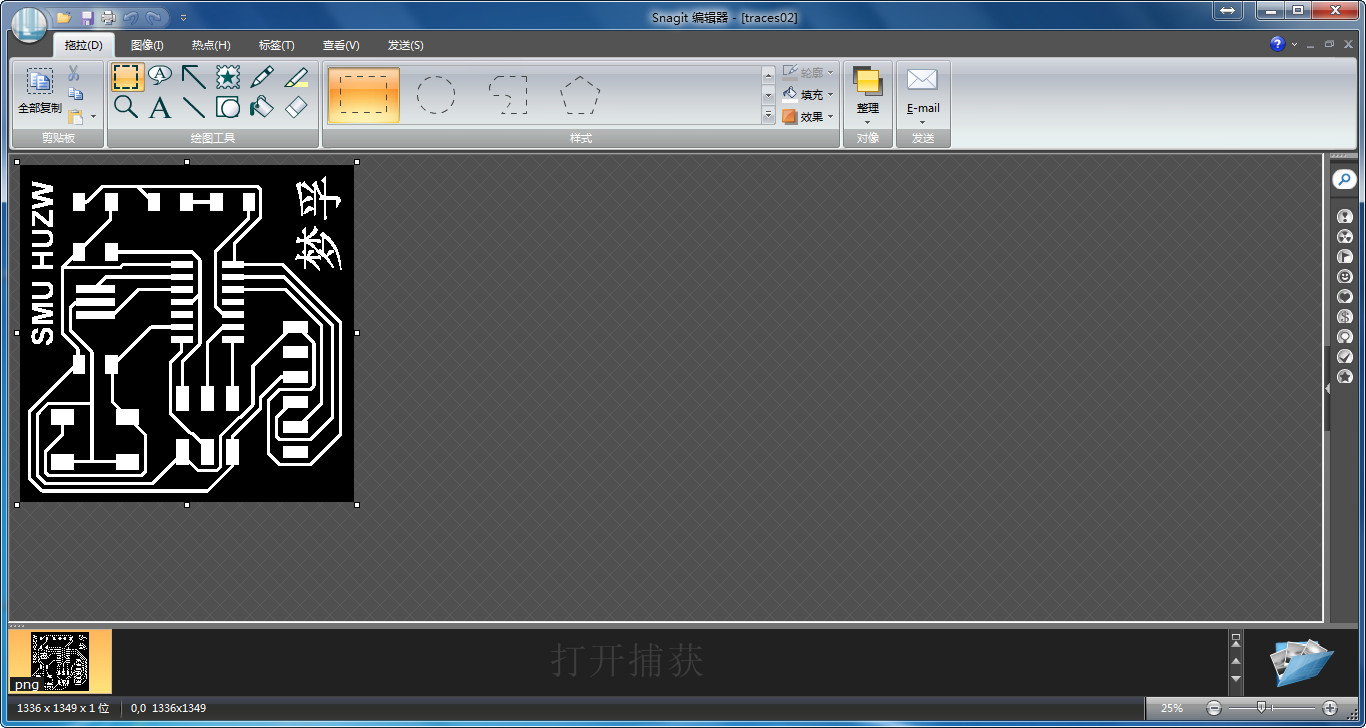Click the undo arrow in quick access toolbar
The height and width of the screenshot is (728, 1366).
click(x=131, y=18)
